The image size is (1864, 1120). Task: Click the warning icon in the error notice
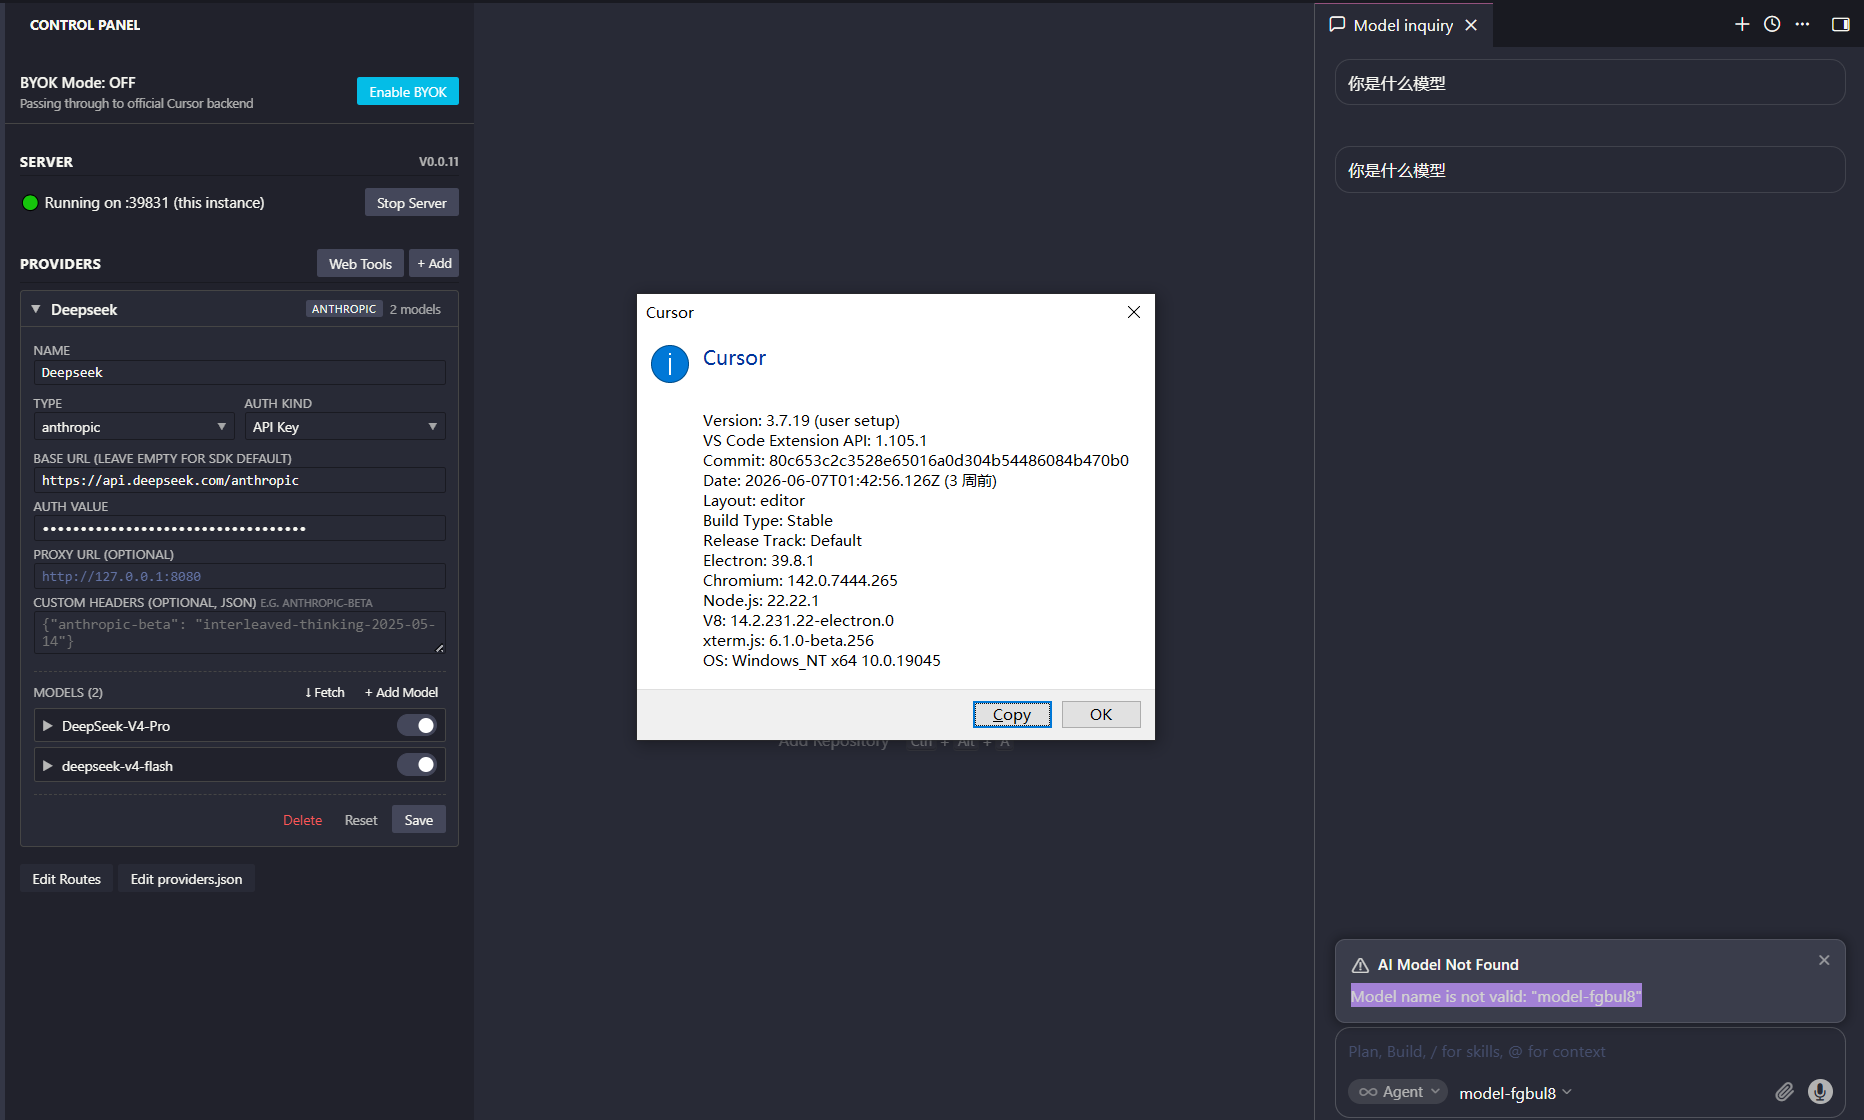pos(1360,965)
